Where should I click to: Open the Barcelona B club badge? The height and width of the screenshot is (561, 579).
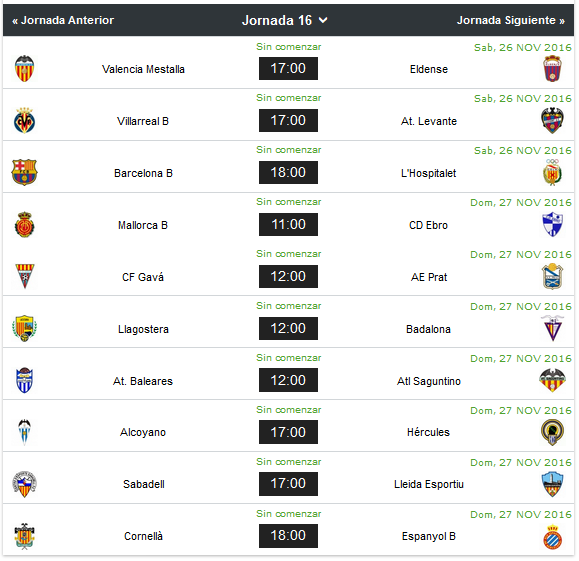(24, 172)
